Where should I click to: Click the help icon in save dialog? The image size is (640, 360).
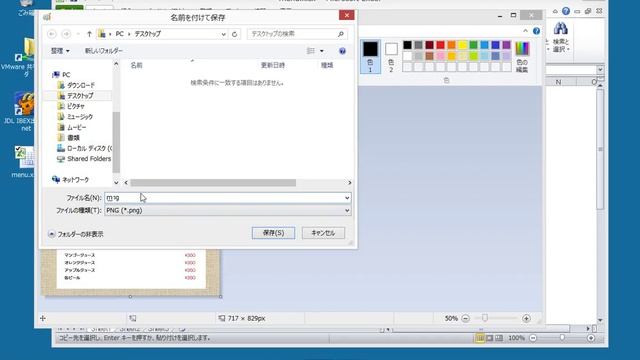pos(342,51)
